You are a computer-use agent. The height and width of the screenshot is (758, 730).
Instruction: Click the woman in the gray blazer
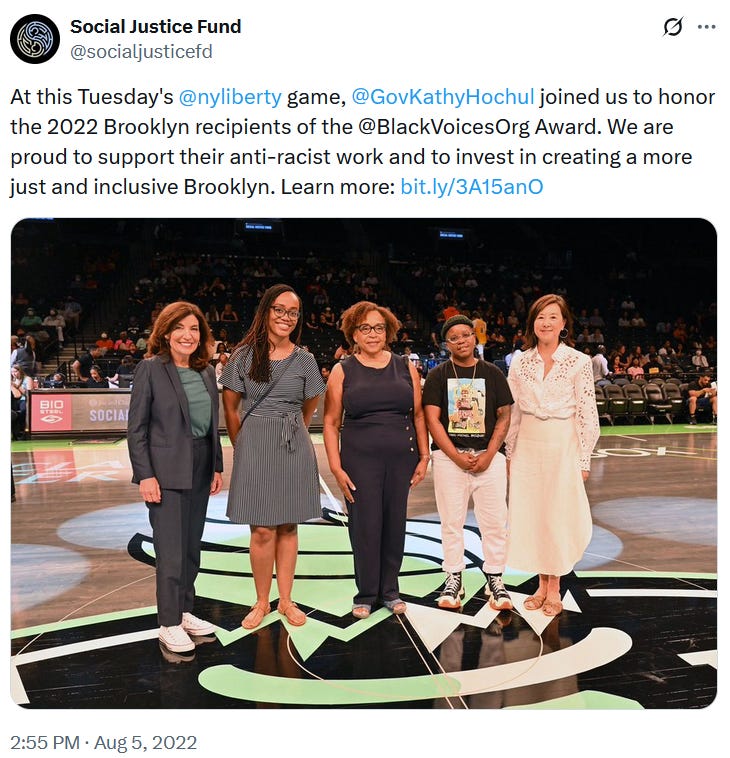(x=175, y=474)
